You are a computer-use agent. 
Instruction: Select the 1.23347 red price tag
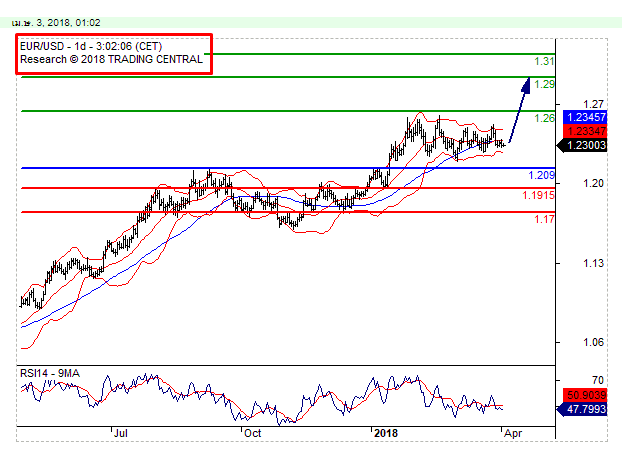coord(586,131)
